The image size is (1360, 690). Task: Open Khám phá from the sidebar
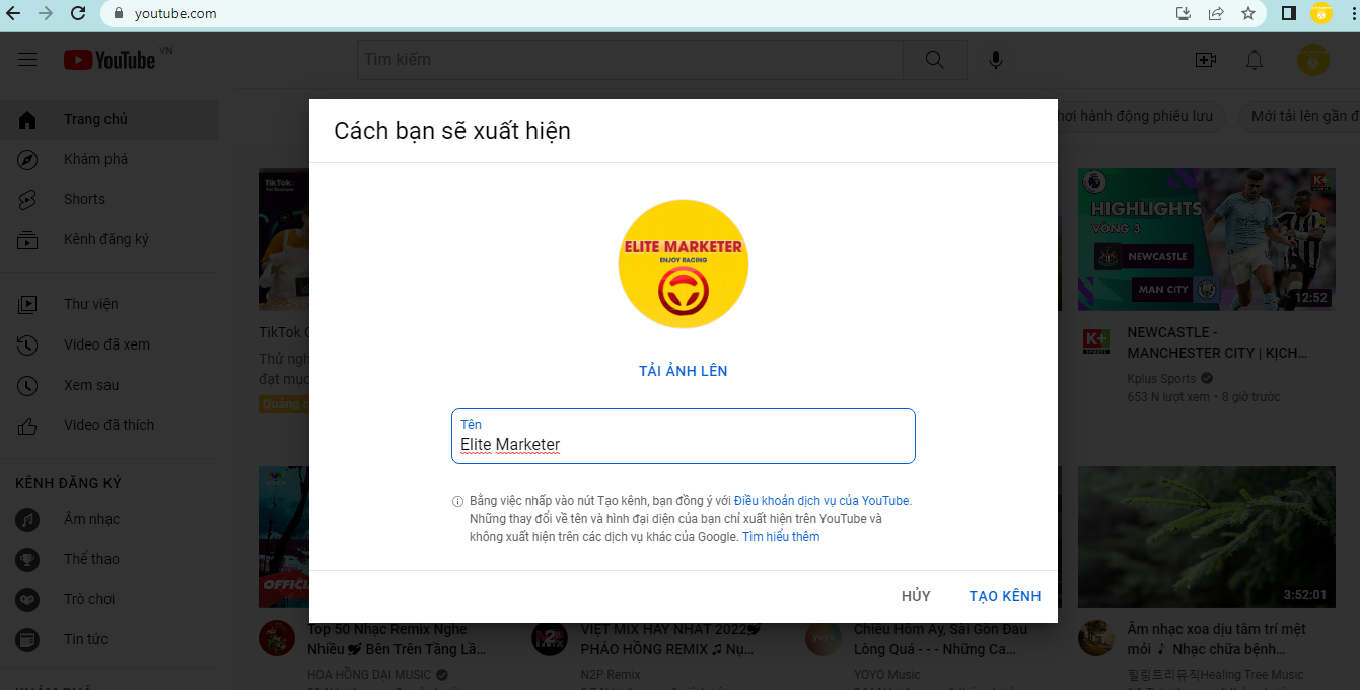(96, 159)
